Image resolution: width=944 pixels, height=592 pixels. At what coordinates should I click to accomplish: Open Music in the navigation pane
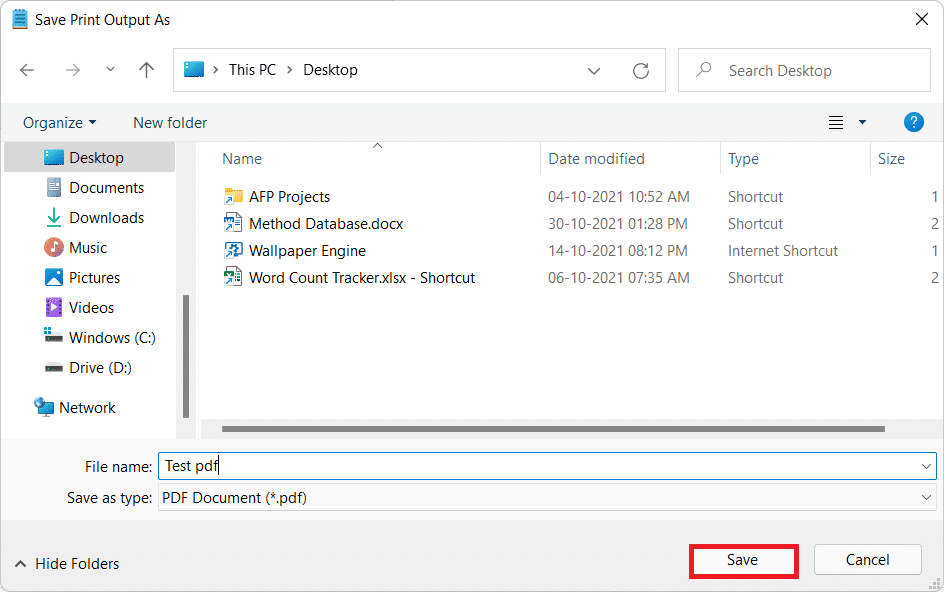pyautogui.click(x=88, y=248)
